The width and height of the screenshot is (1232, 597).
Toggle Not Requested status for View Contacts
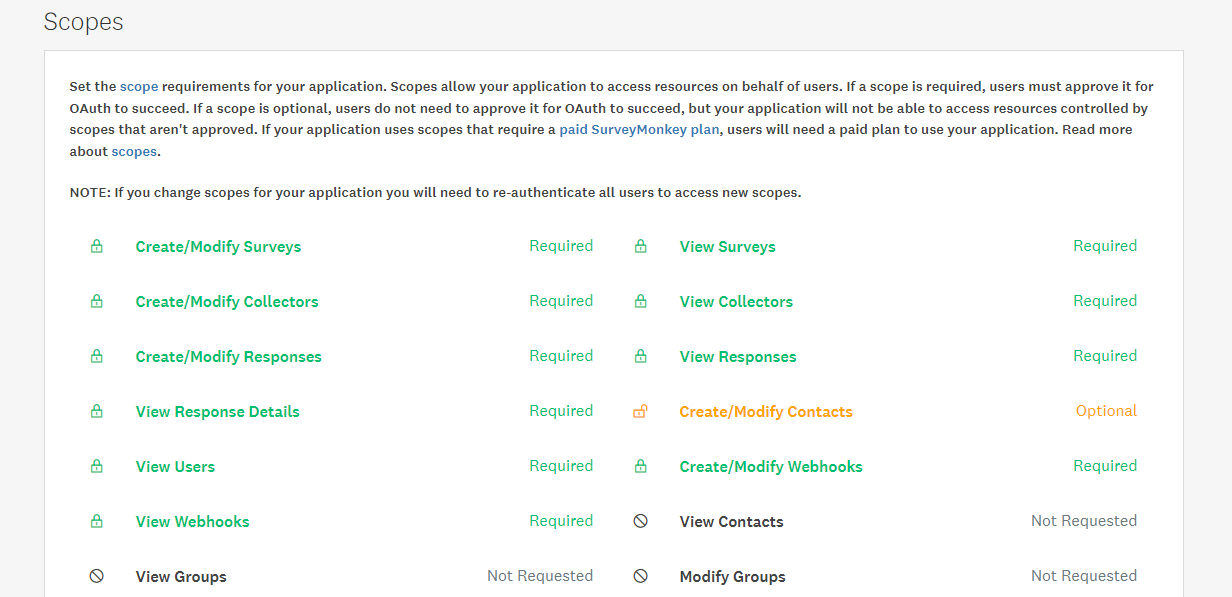tap(1083, 521)
